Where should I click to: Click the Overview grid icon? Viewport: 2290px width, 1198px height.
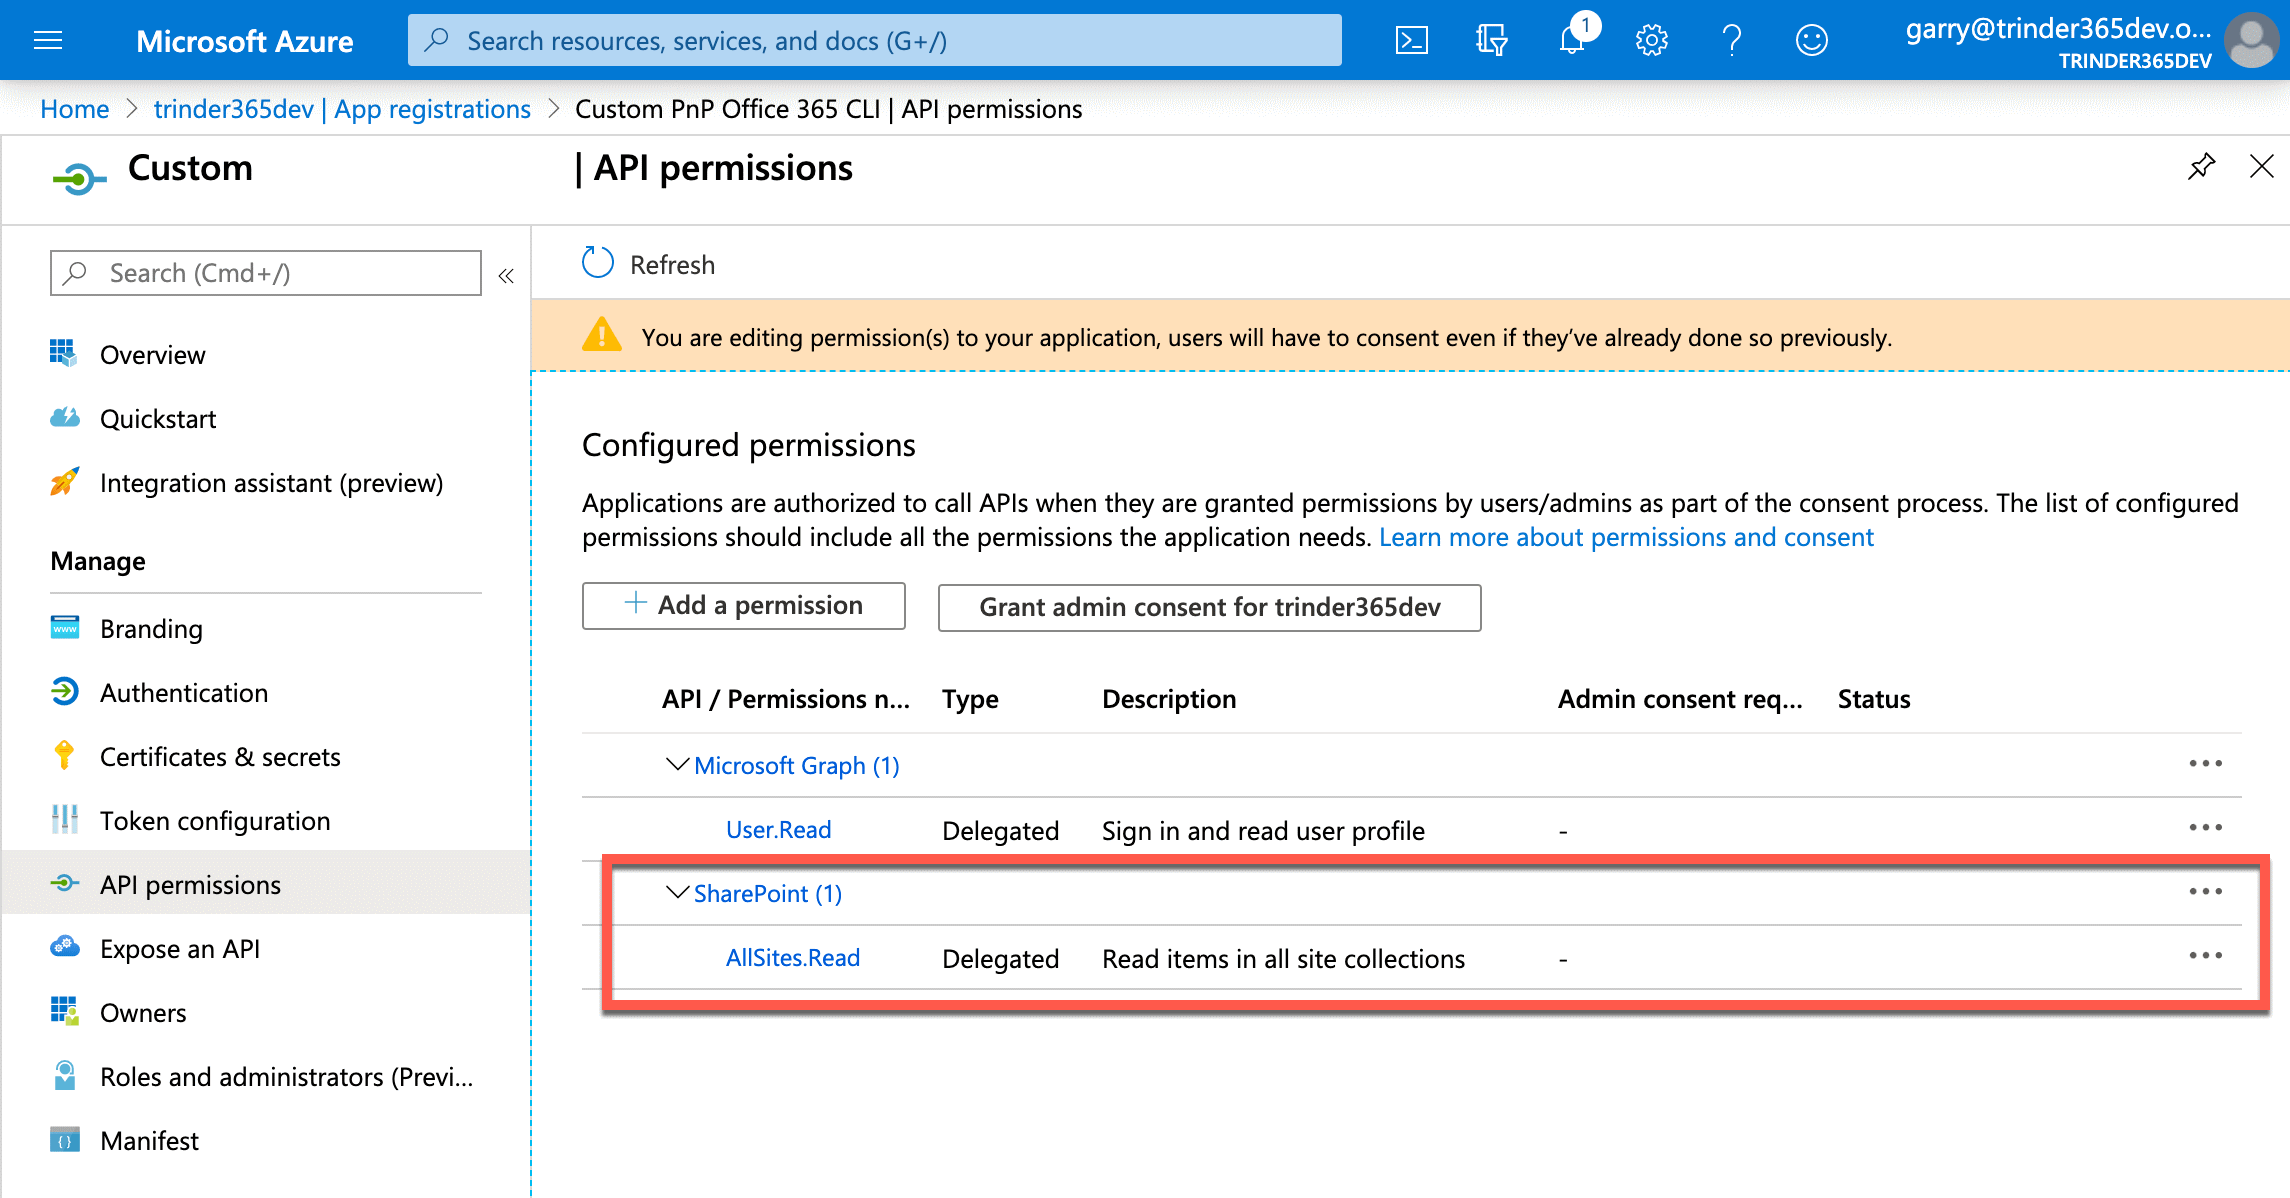point(64,353)
